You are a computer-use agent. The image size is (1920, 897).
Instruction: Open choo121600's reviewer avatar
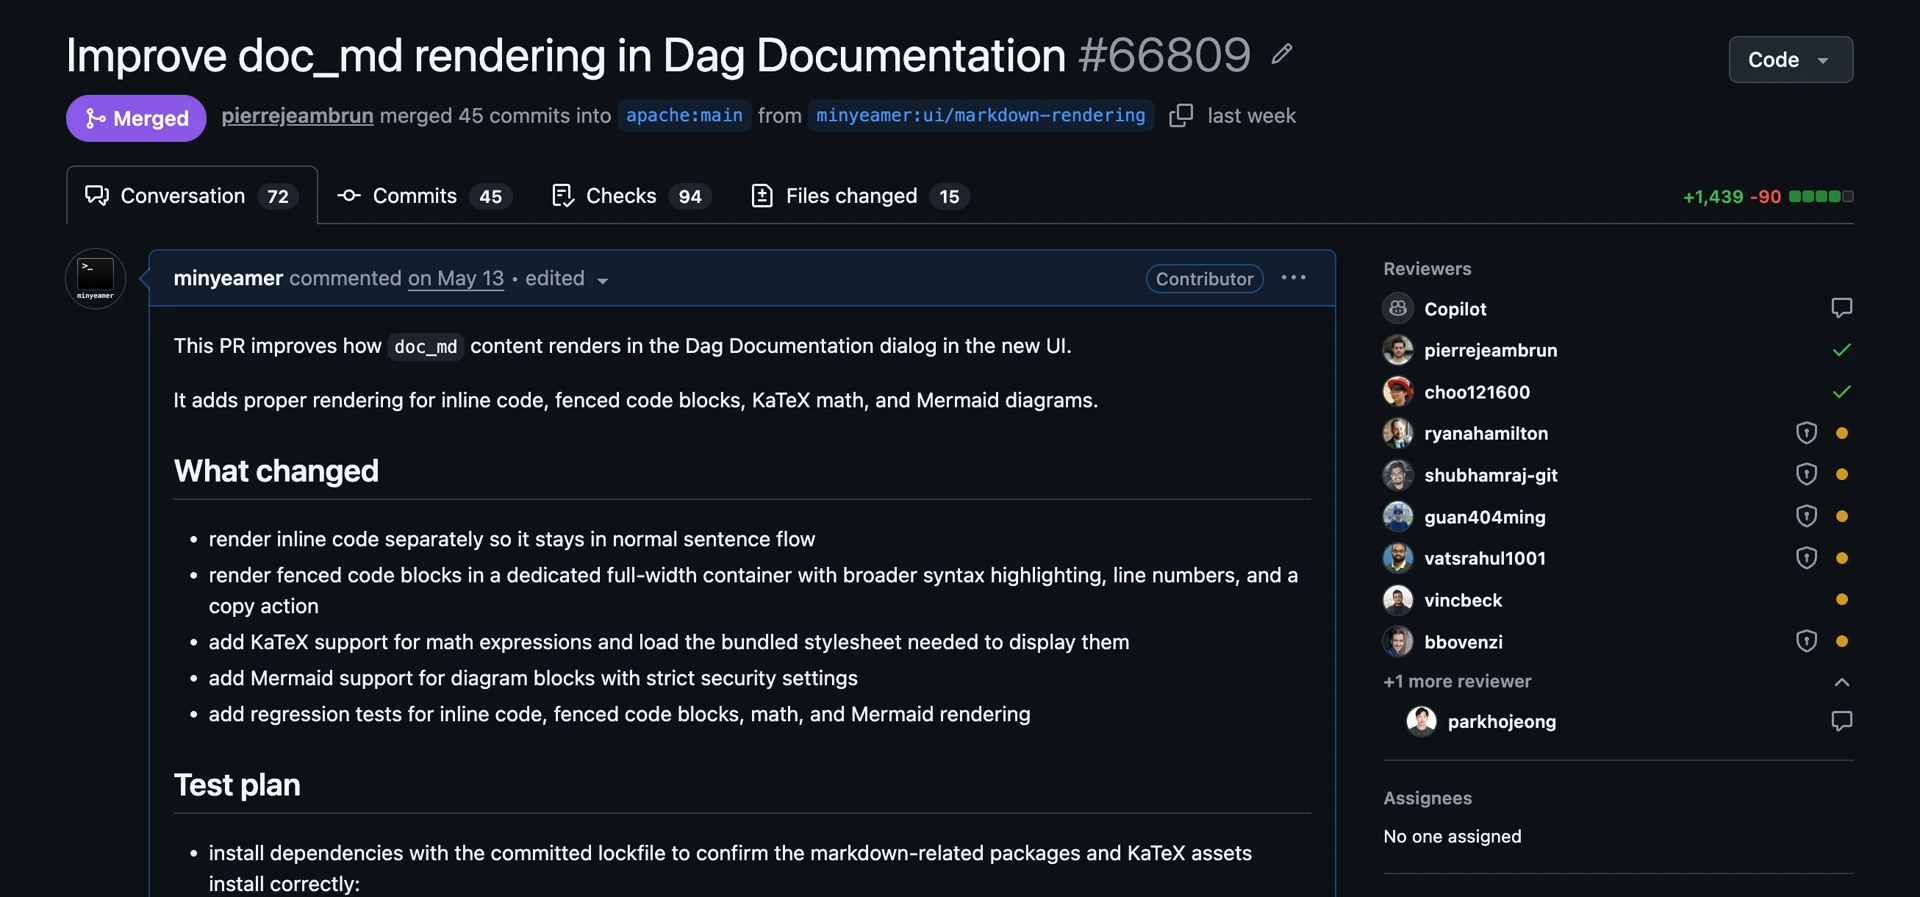point(1398,392)
